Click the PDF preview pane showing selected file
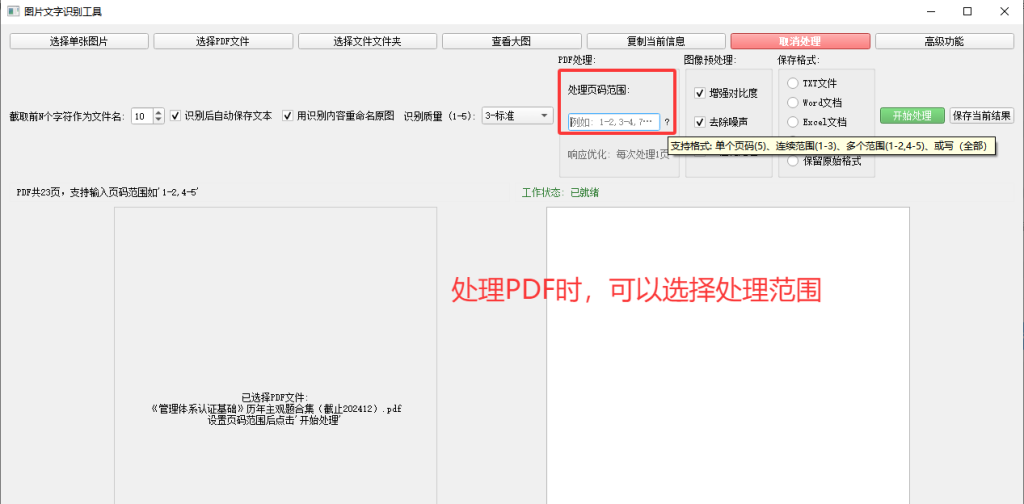This screenshot has height=504, width=1024. click(276, 356)
